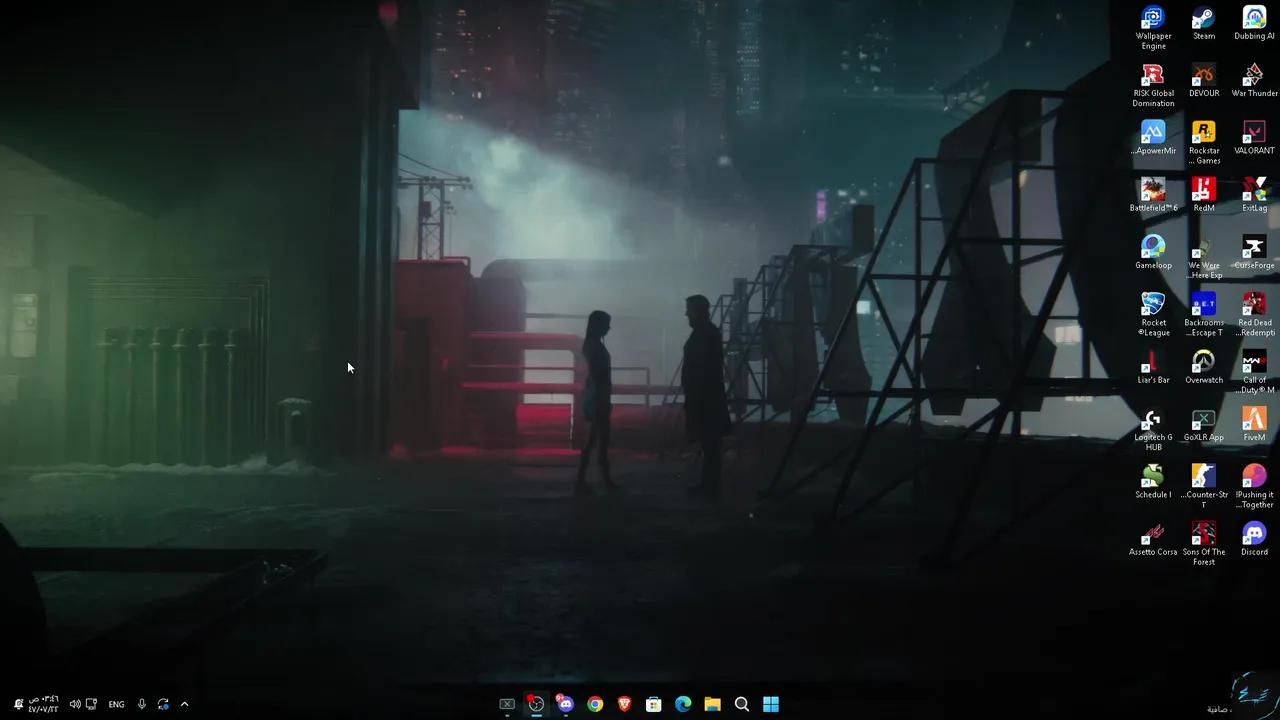Select VALORANT desktop icon
1280x720 pixels.
[1254, 138]
